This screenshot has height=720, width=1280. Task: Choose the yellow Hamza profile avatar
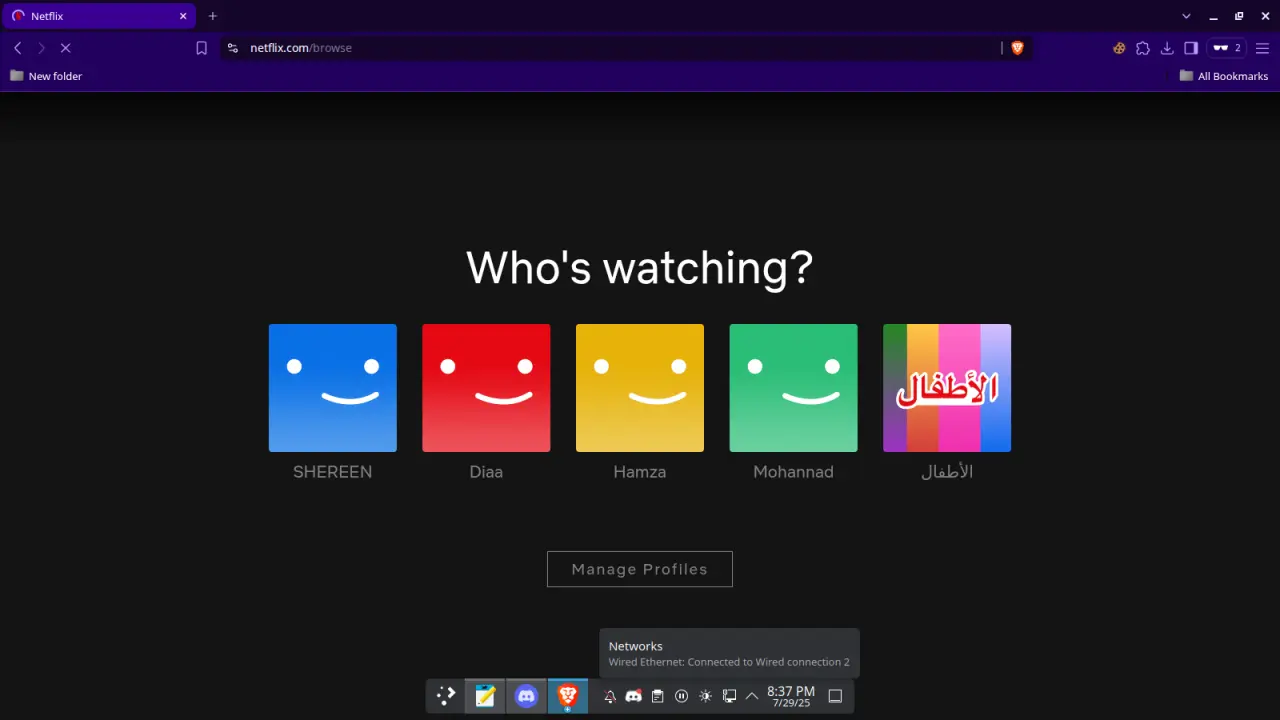pyautogui.click(x=640, y=388)
